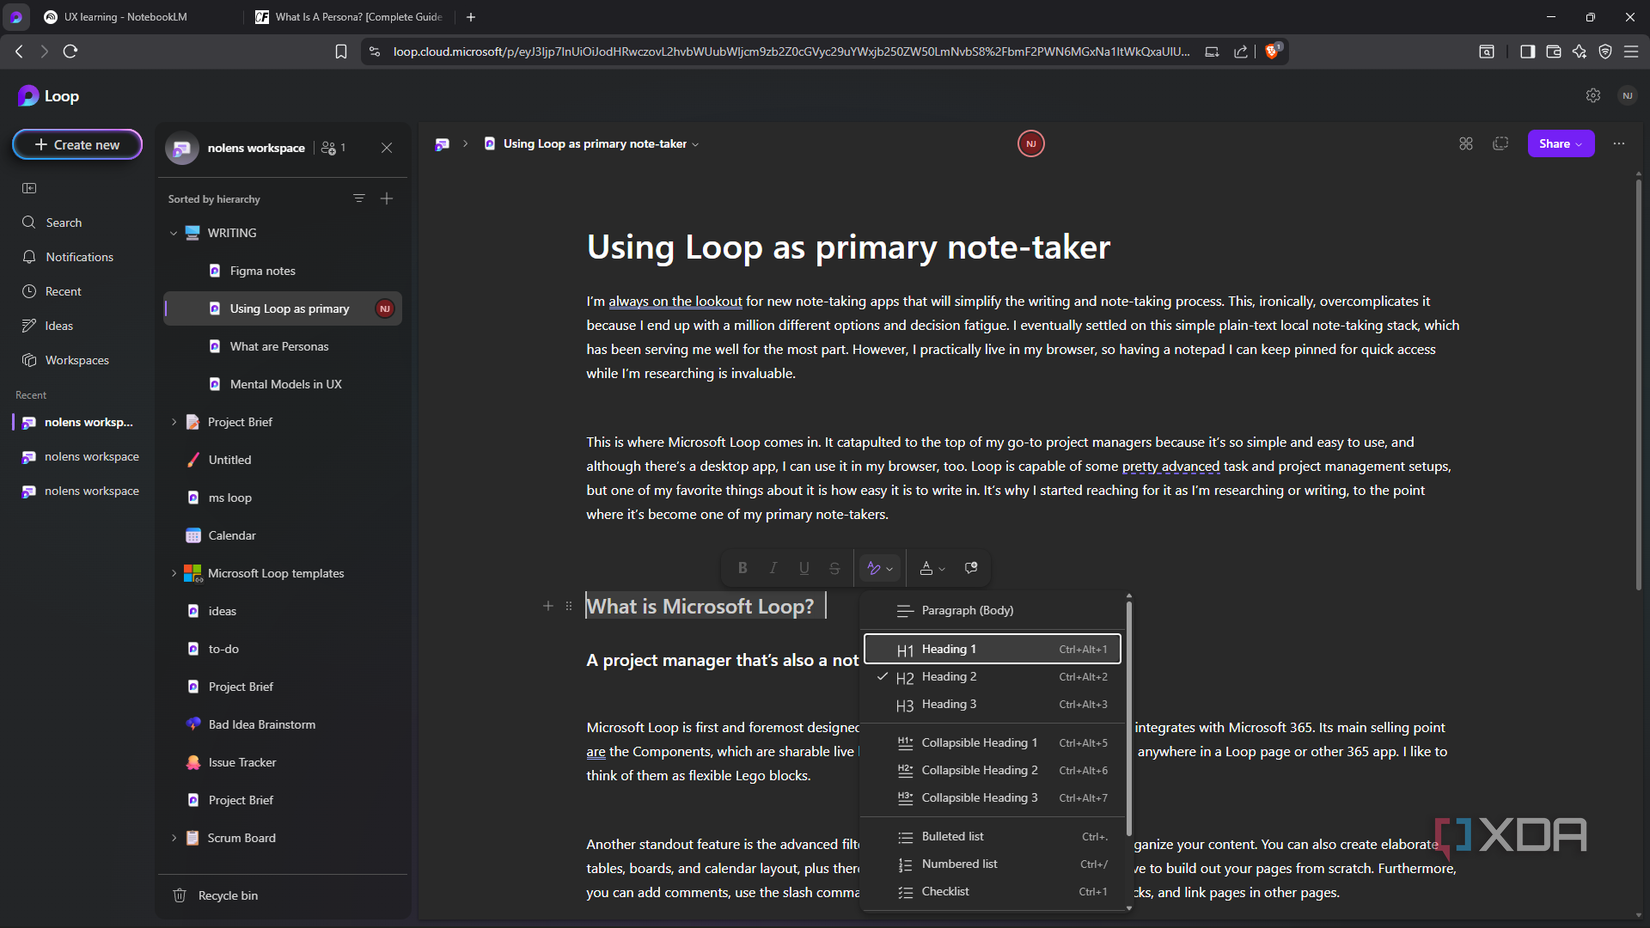Open the Ideas panel in the sidebar
This screenshot has width=1650, height=928.
click(58, 325)
